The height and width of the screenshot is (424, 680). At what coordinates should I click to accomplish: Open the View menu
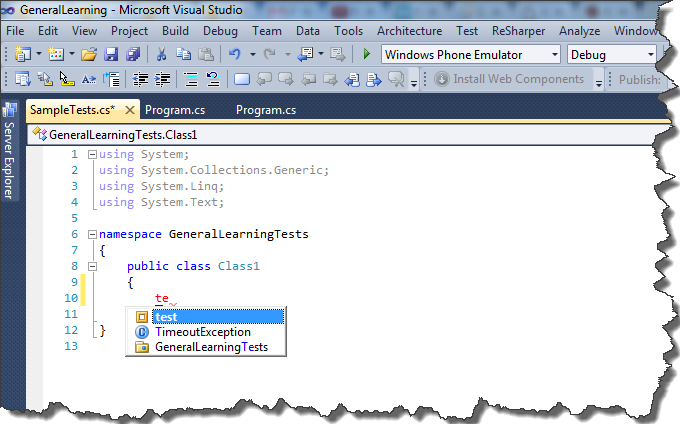coord(84,31)
